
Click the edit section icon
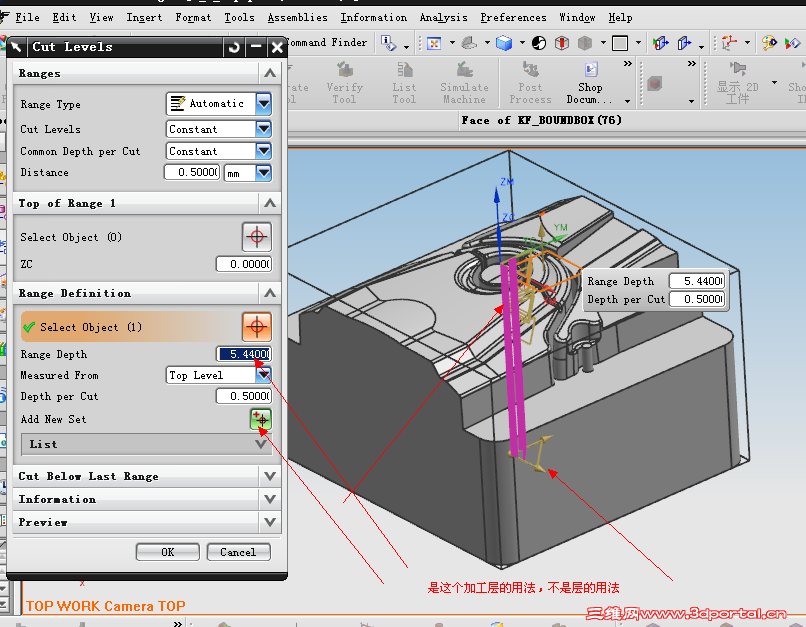(x=684, y=43)
